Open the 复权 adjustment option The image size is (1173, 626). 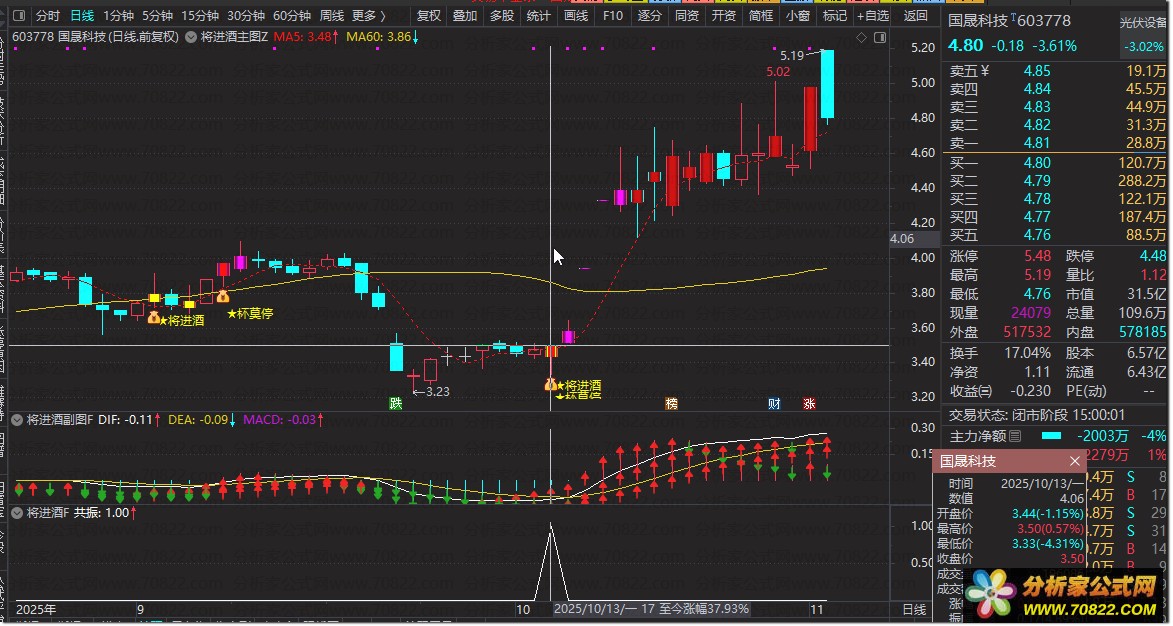[429, 15]
